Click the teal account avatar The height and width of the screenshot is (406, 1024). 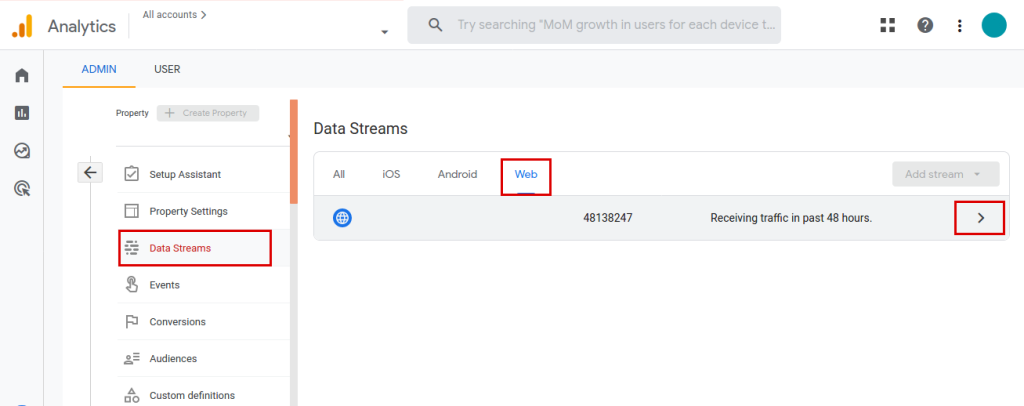point(994,25)
